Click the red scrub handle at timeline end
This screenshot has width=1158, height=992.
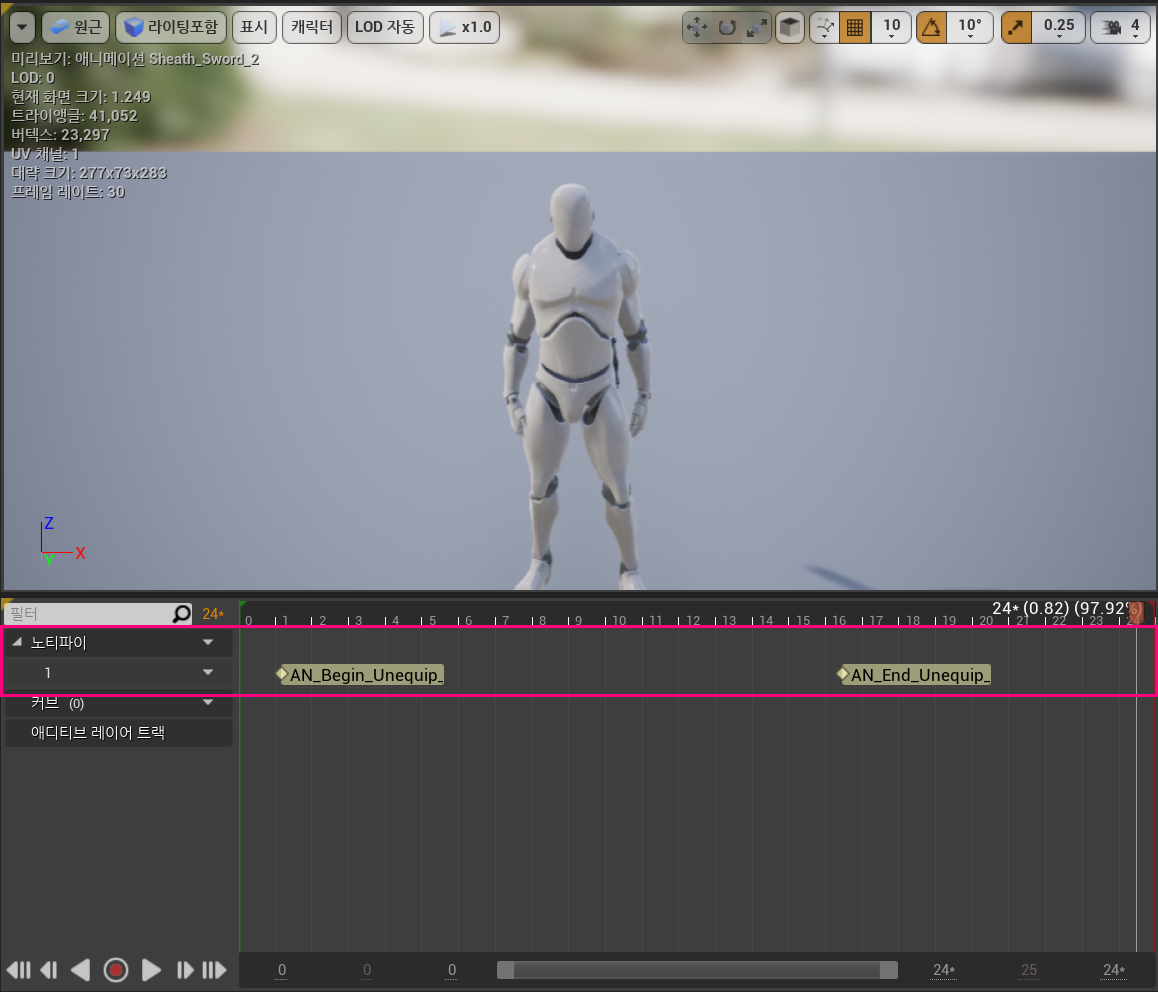pos(1136,613)
